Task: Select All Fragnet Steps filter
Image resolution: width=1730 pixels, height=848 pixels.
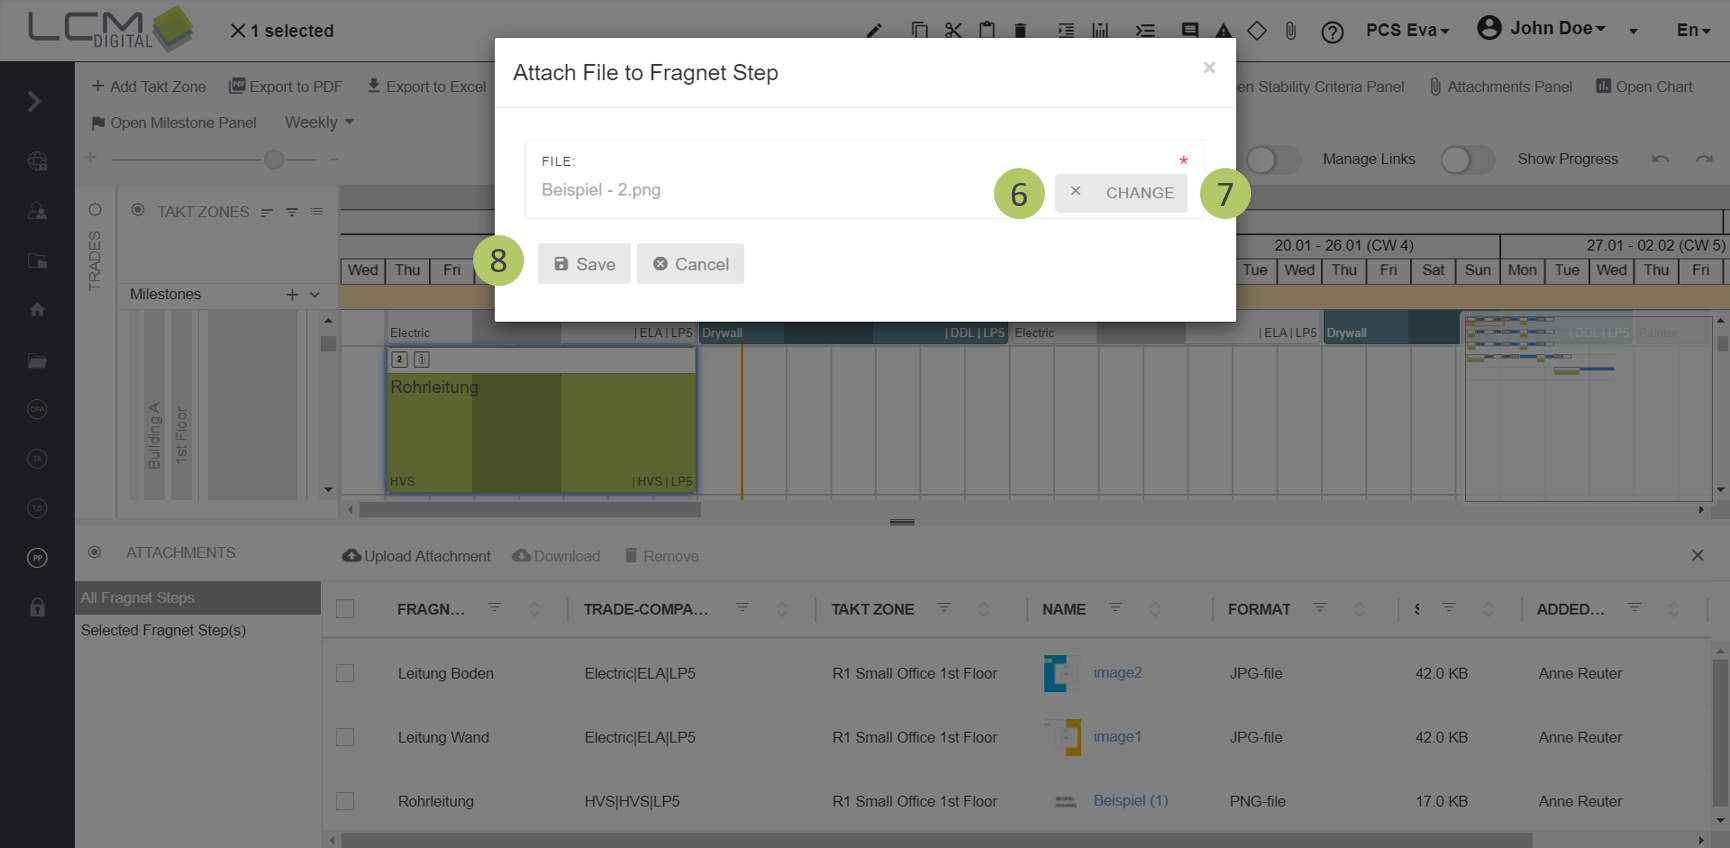Action: point(138,598)
